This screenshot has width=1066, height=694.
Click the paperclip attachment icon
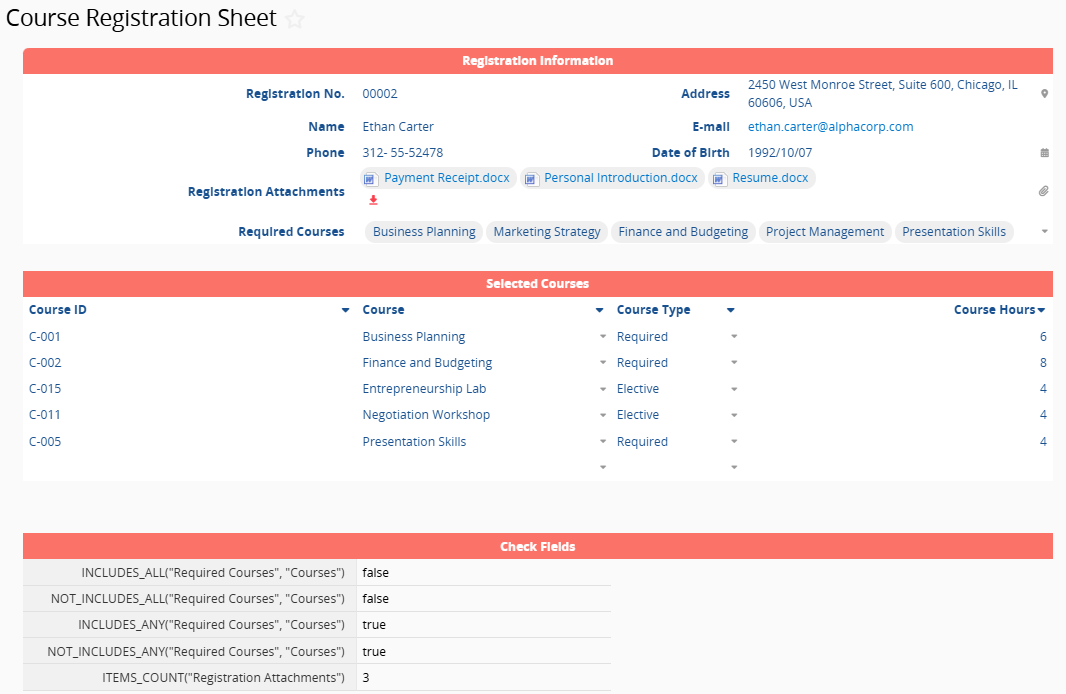pyautogui.click(x=1043, y=191)
